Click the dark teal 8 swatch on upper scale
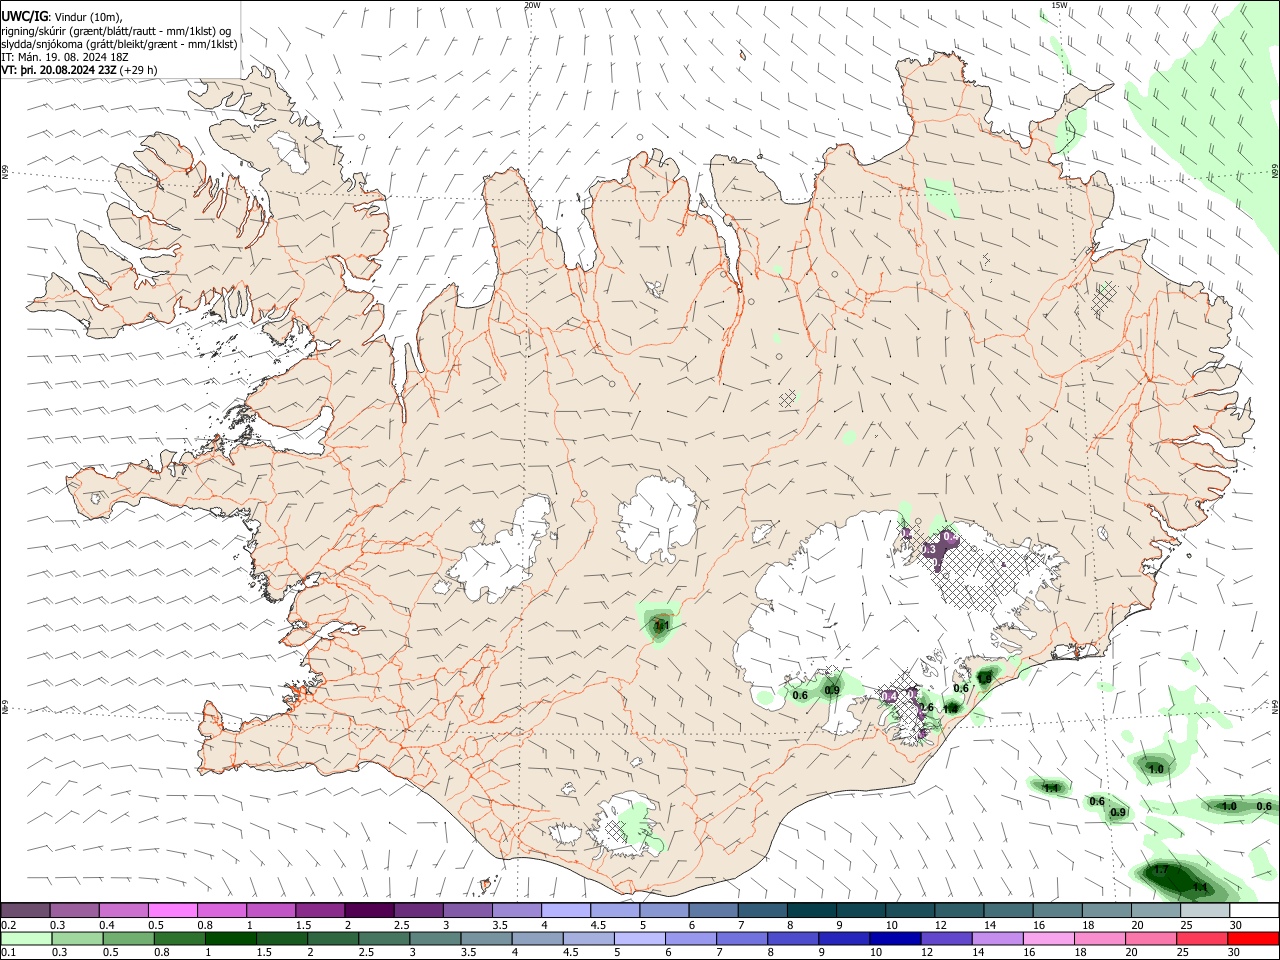Viewport: 1280px width, 960px height. [x=810, y=910]
